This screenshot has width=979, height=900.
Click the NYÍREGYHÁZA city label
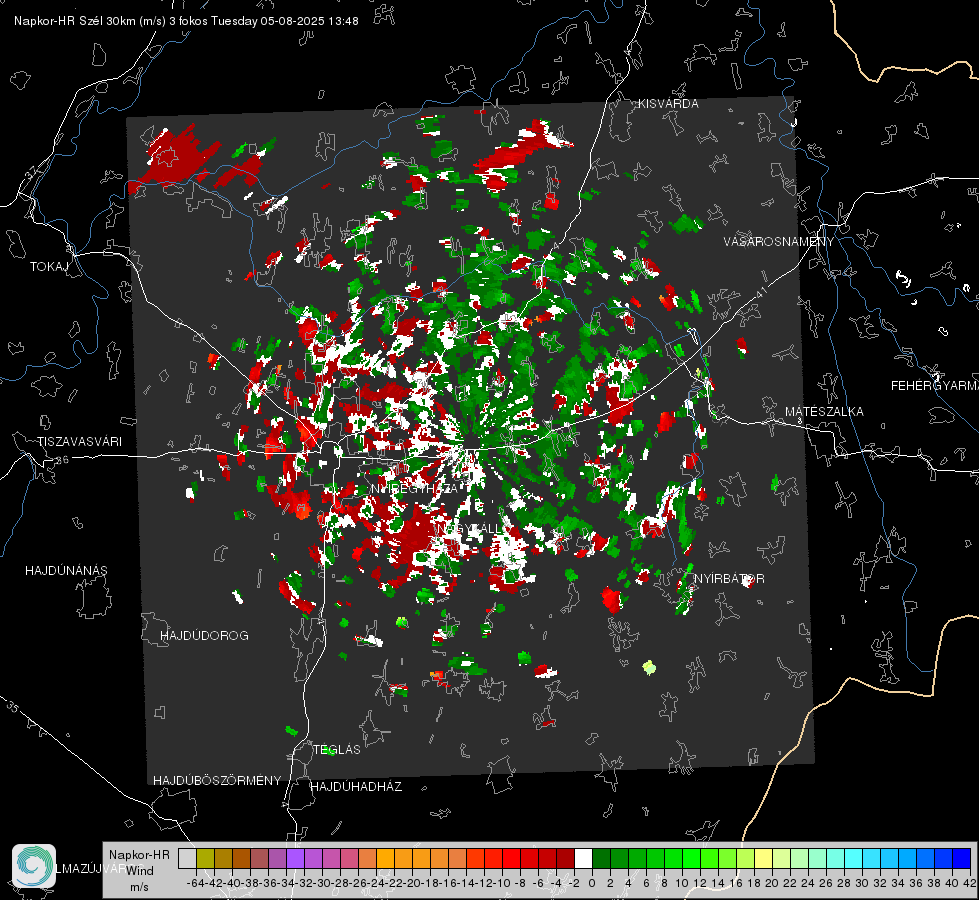(415, 488)
